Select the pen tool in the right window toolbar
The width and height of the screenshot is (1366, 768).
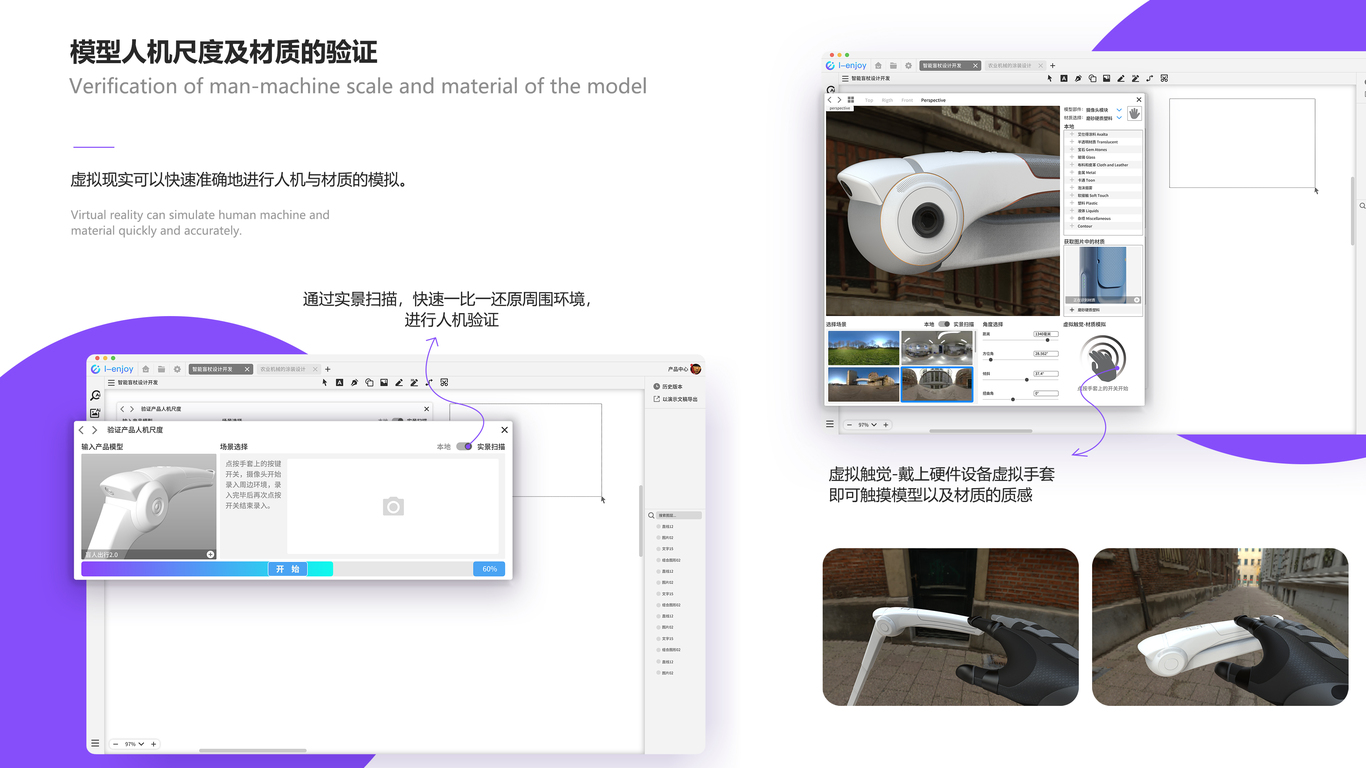point(1078,78)
